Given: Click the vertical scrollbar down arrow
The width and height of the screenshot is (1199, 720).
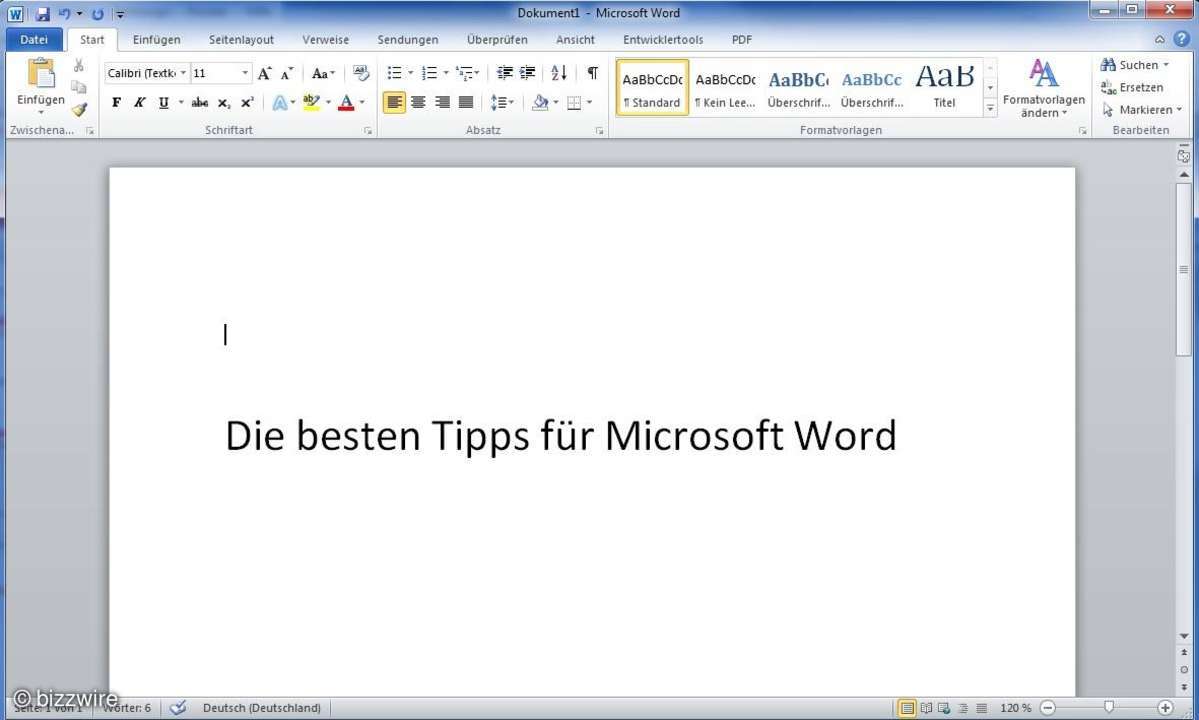Looking at the screenshot, I should coord(1184,636).
